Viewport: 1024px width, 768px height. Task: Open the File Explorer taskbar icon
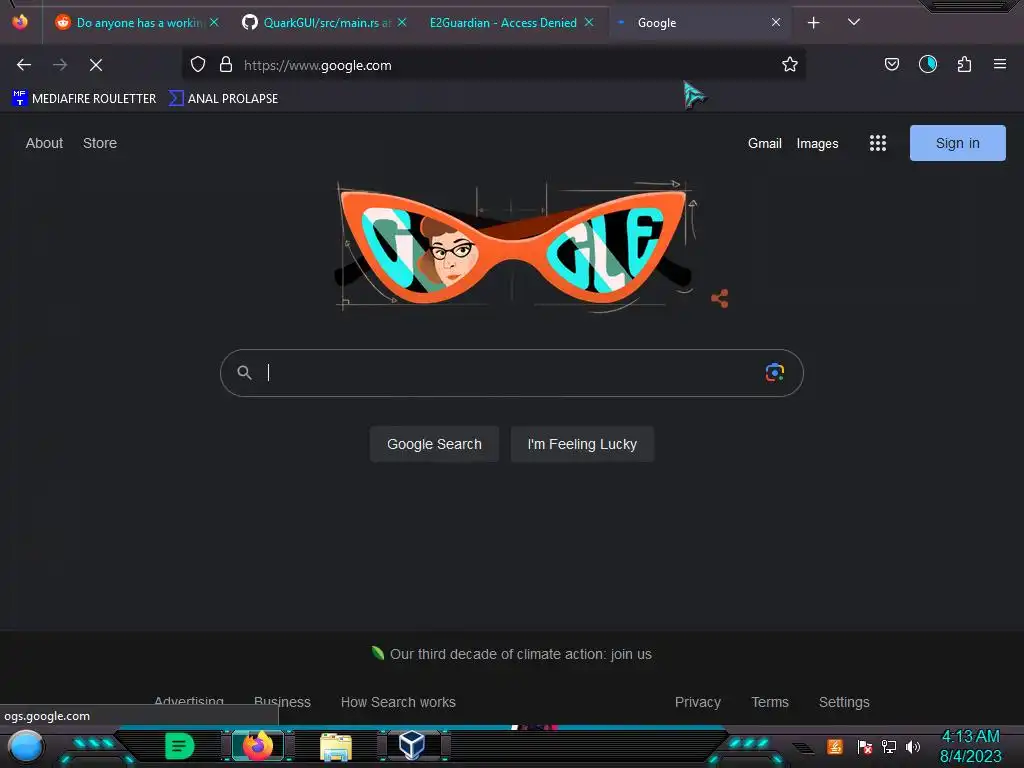pyautogui.click(x=336, y=746)
